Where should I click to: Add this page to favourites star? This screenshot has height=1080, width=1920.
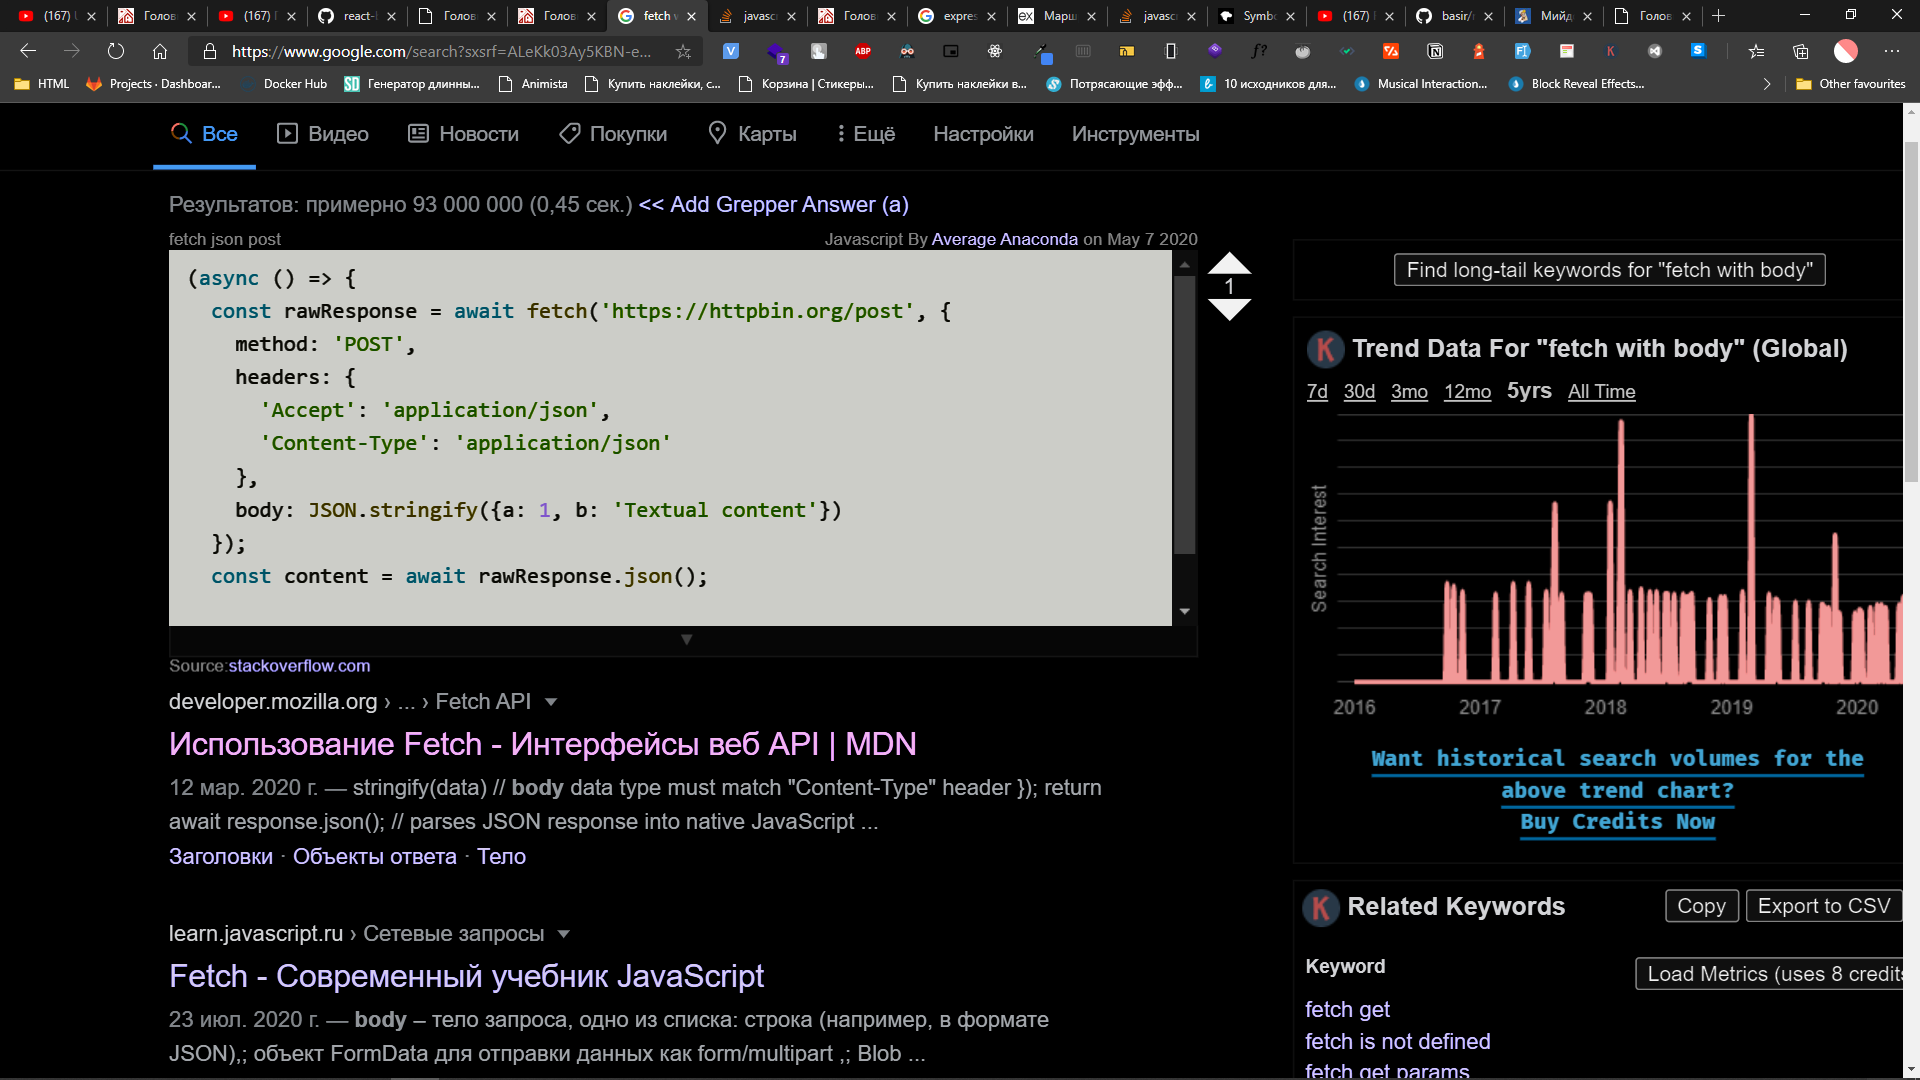(x=683, y=51)
